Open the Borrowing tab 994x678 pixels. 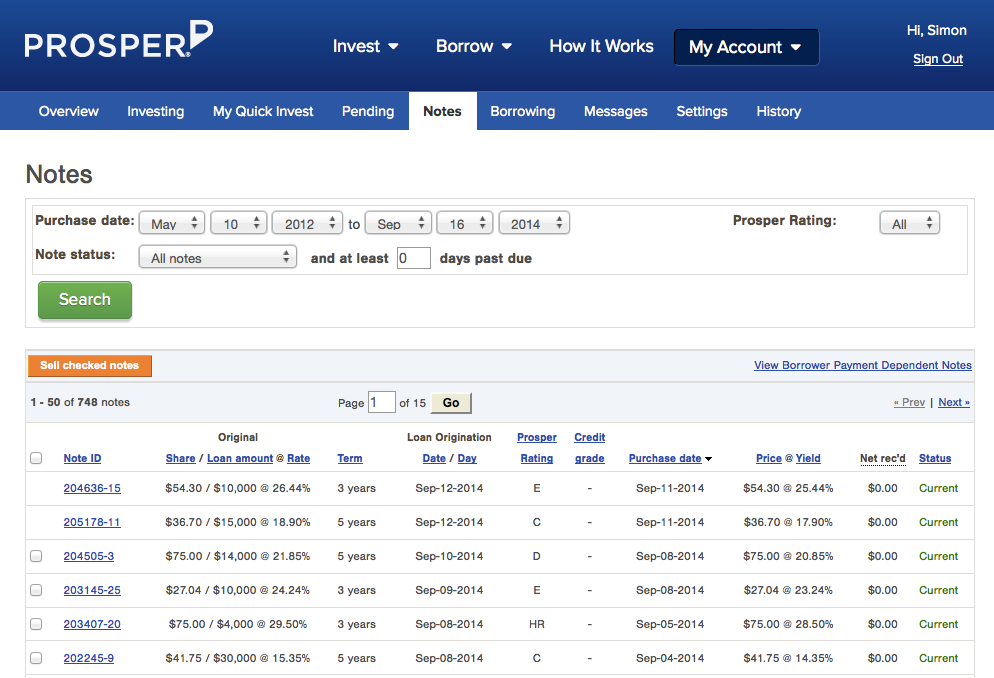(x=522, y=112)
